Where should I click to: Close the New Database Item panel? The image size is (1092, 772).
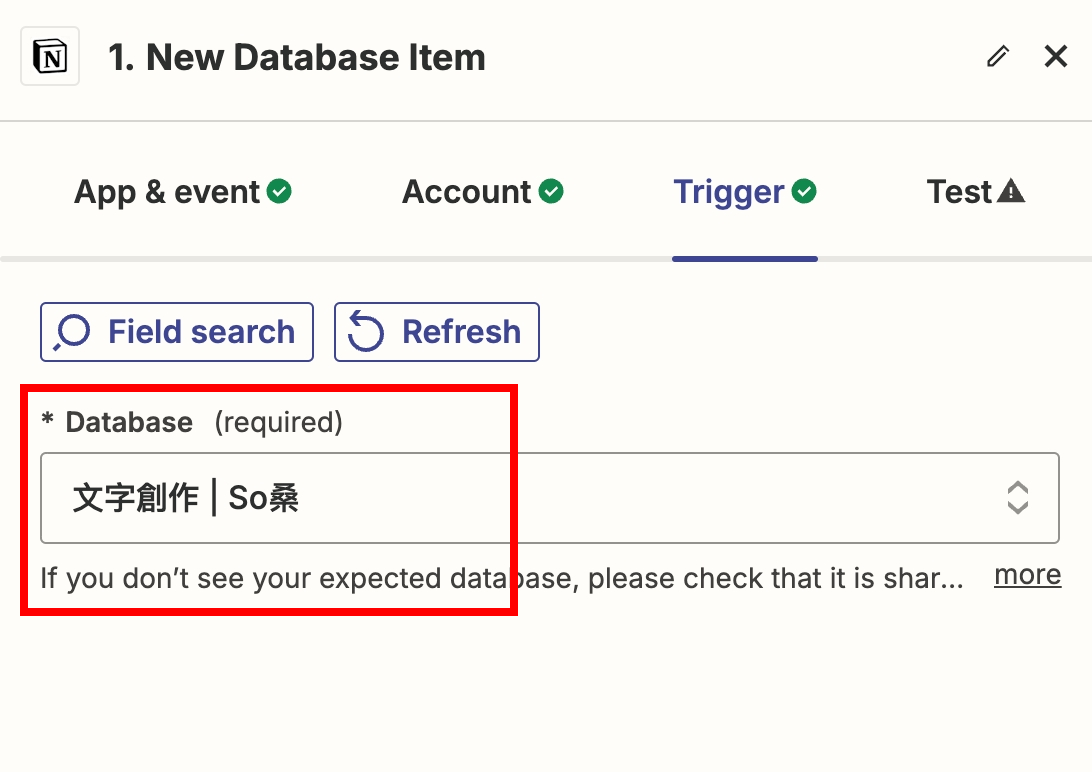(x=1056, y=57)
